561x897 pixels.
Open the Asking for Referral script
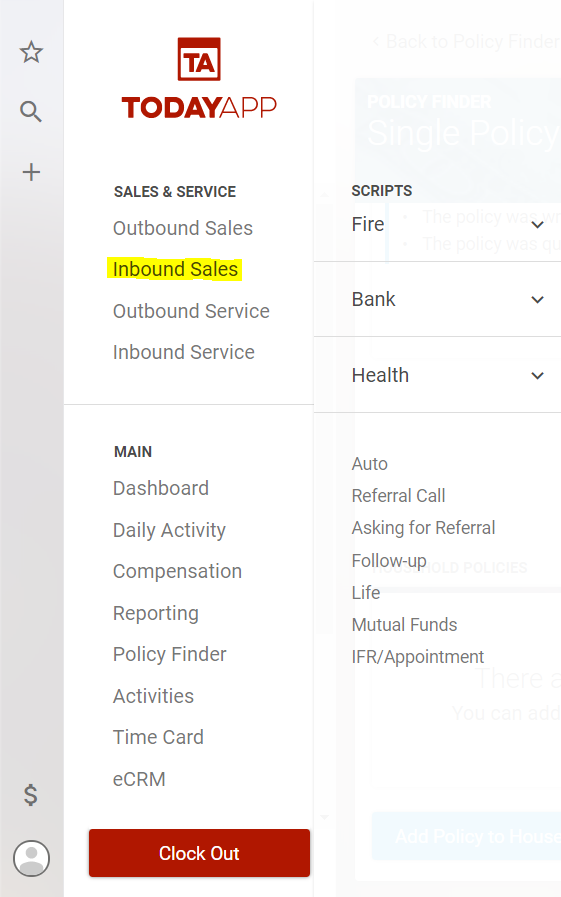(423, 527)
